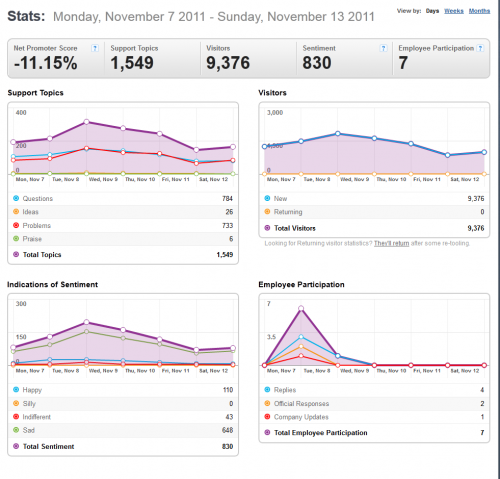
Task: Click the blue Questions legend dot
Action: 16,198
